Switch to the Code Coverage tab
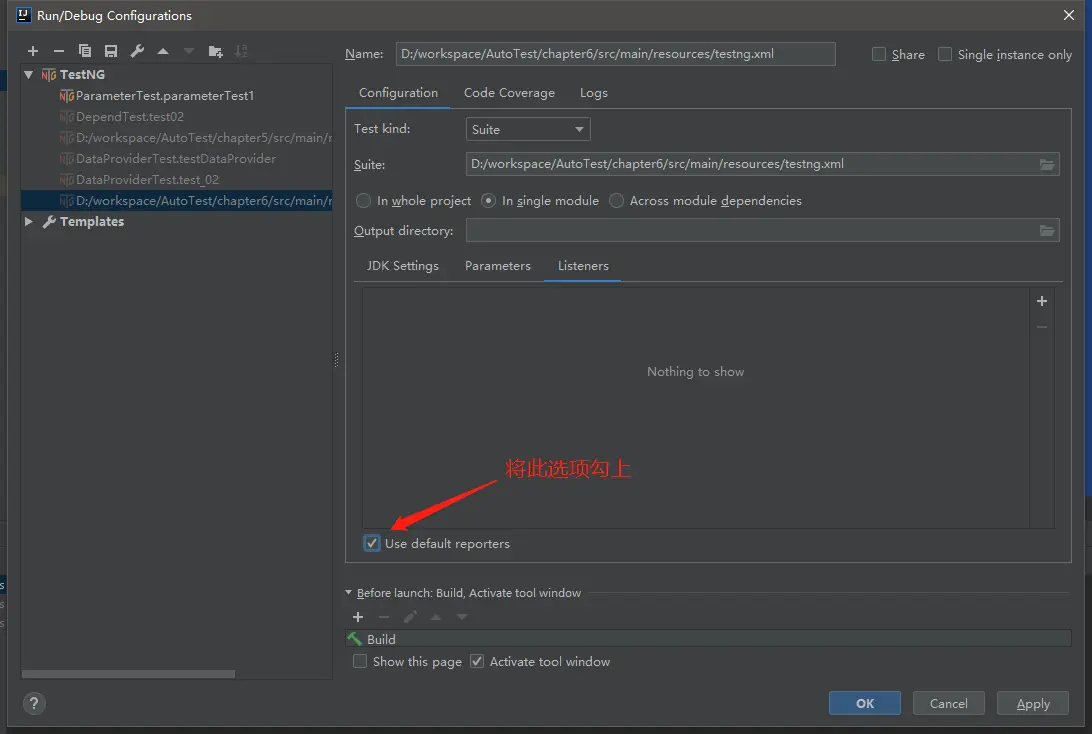This screenshot has width=1092, height=734. [x=509, y=93]
